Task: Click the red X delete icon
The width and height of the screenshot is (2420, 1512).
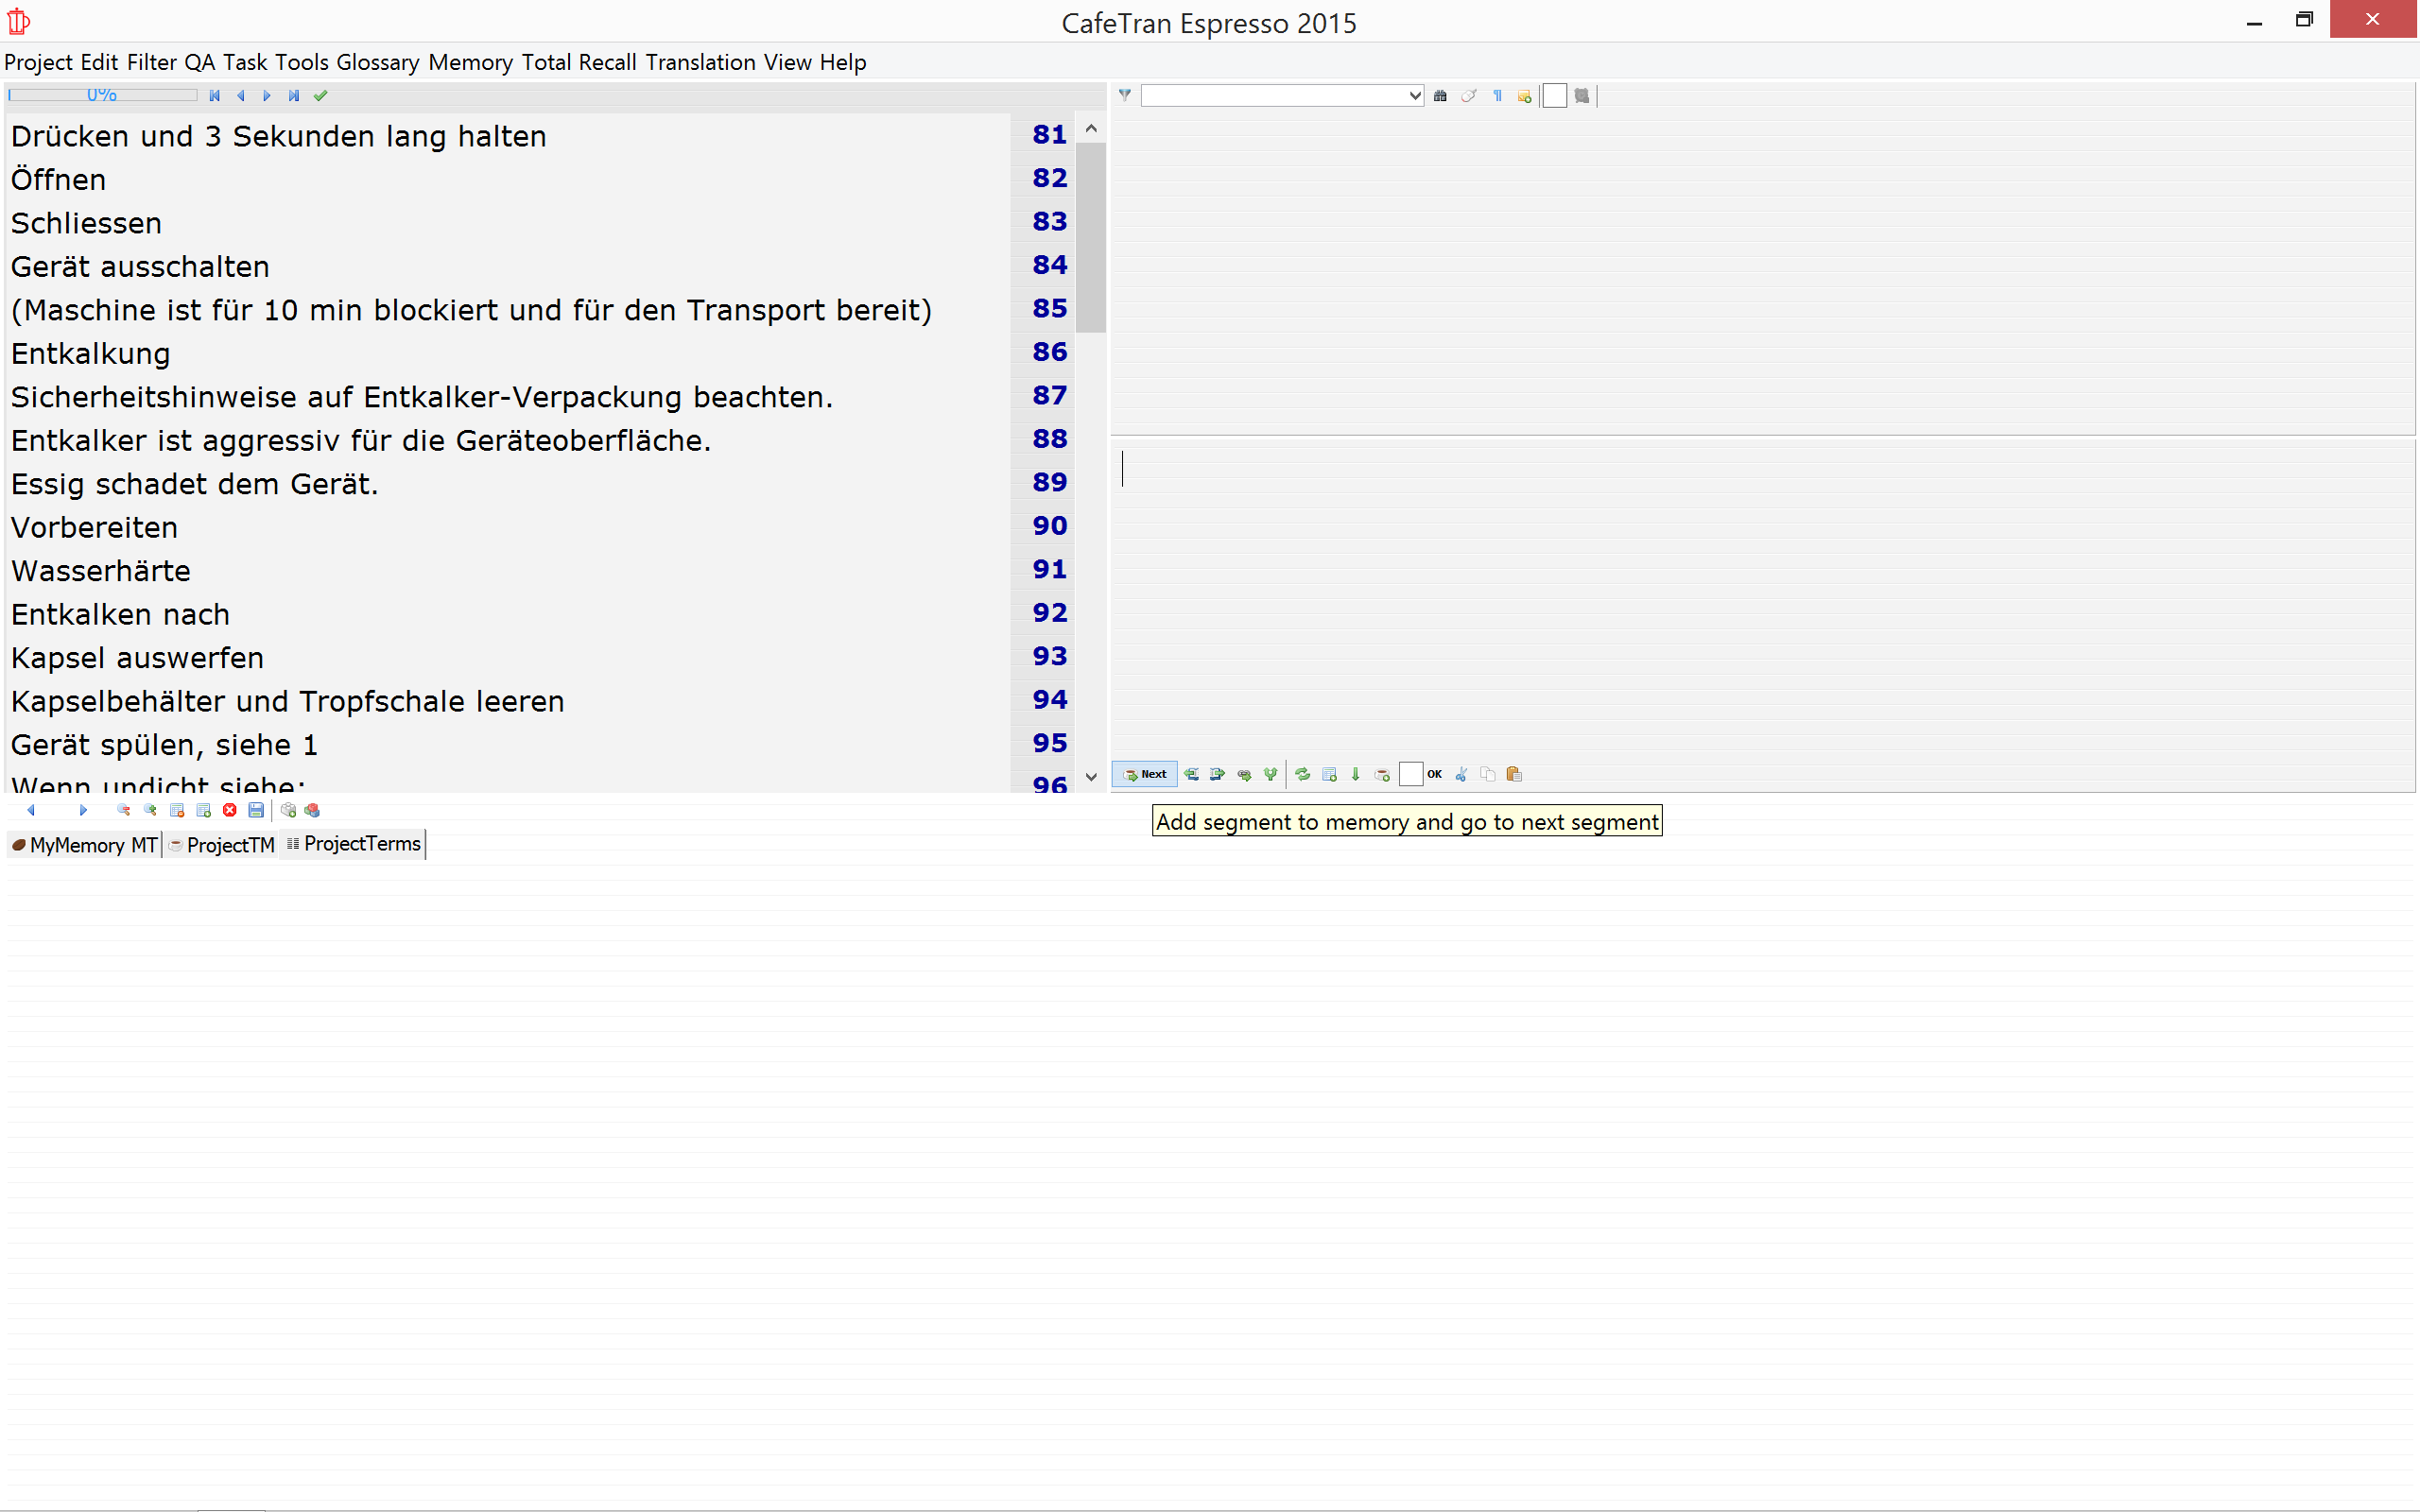Action: click(230, 810)
